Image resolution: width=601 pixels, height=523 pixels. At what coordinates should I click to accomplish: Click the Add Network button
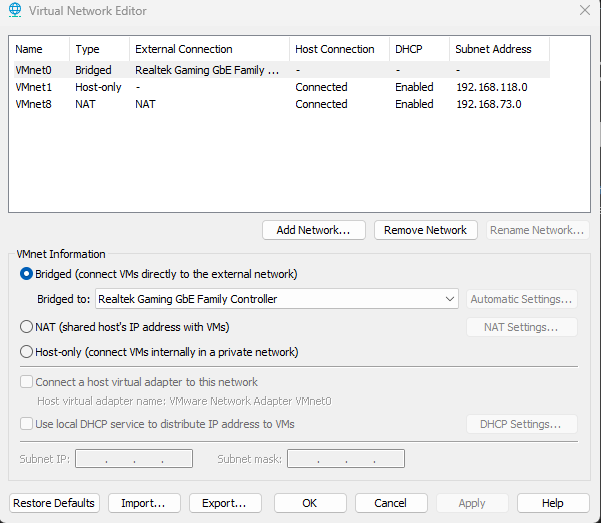[x=314, y=230]
